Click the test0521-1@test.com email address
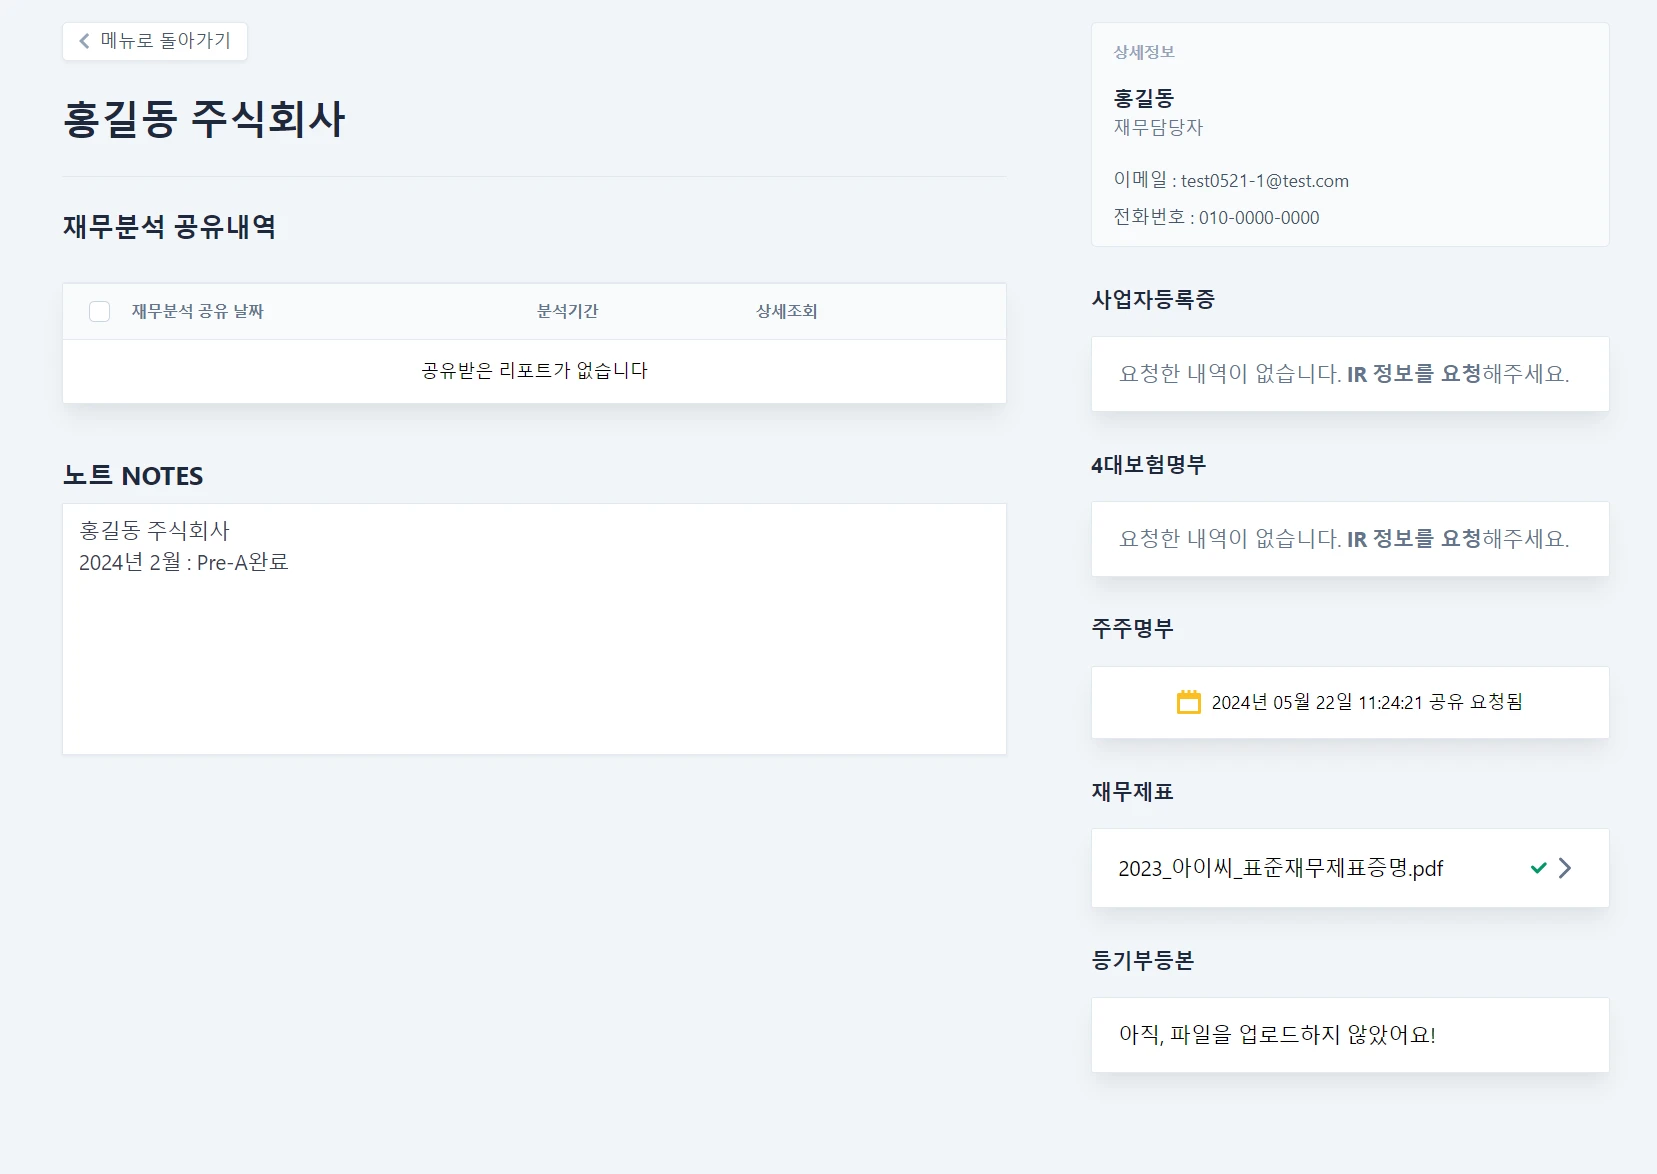1657x1174 pixels. coord(1264,181)
